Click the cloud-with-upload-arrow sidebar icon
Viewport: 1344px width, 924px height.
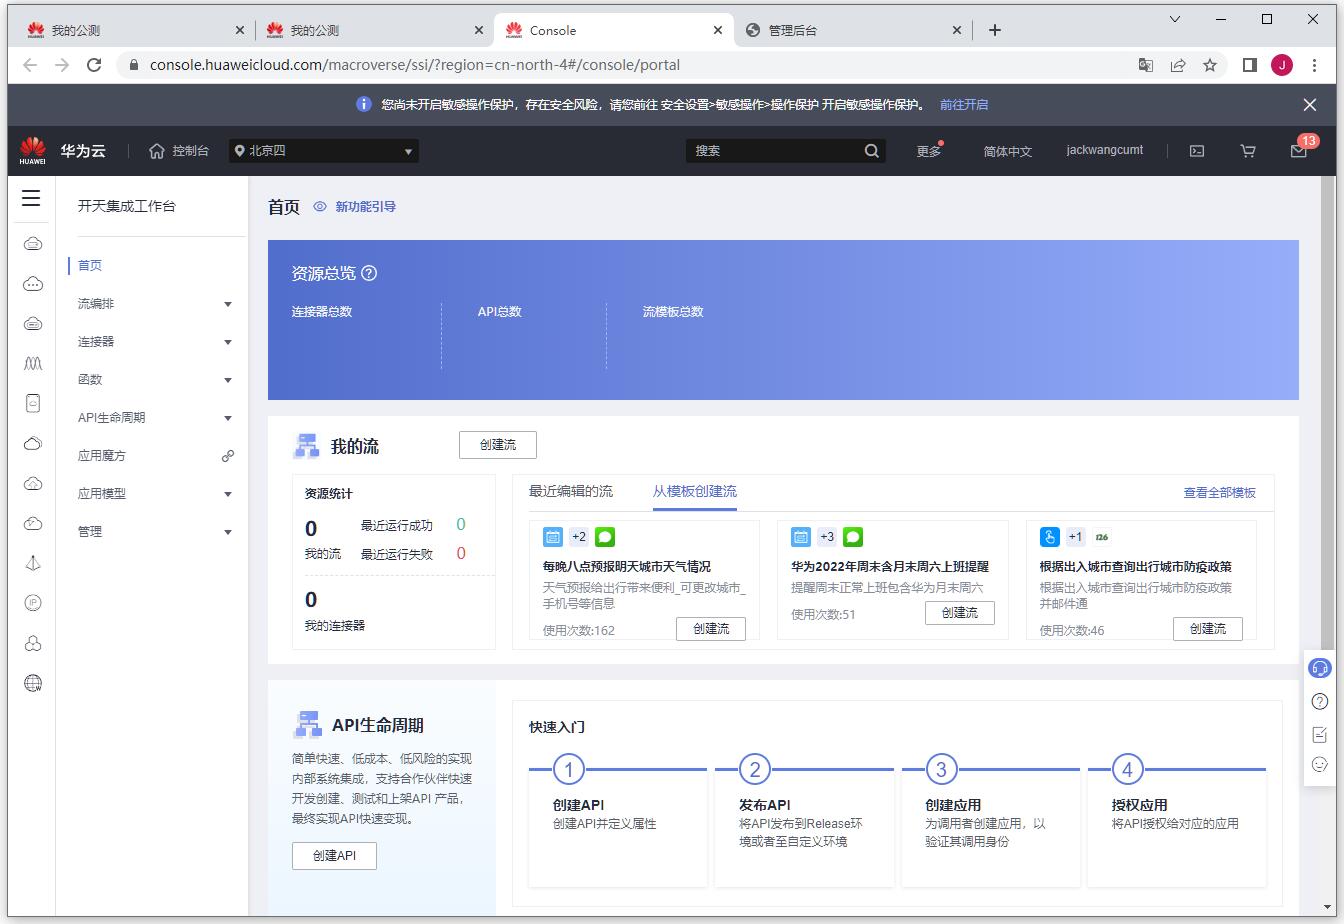[x=33, y=484]
